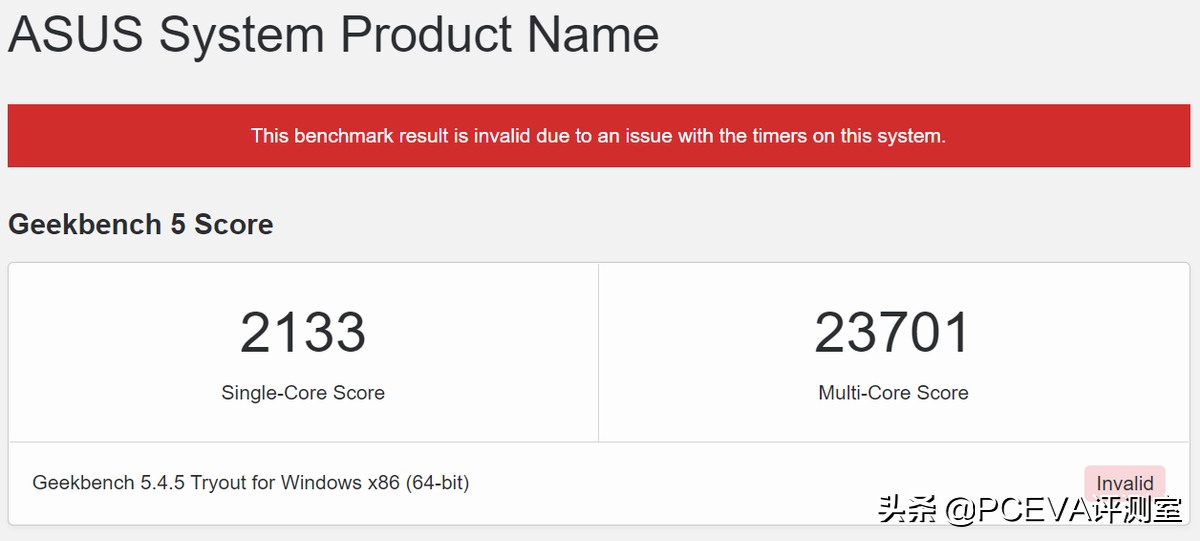This screenshot has height=541, width=1200.
Task: Click the Single-Core Score label
Action: click(303, 393)
